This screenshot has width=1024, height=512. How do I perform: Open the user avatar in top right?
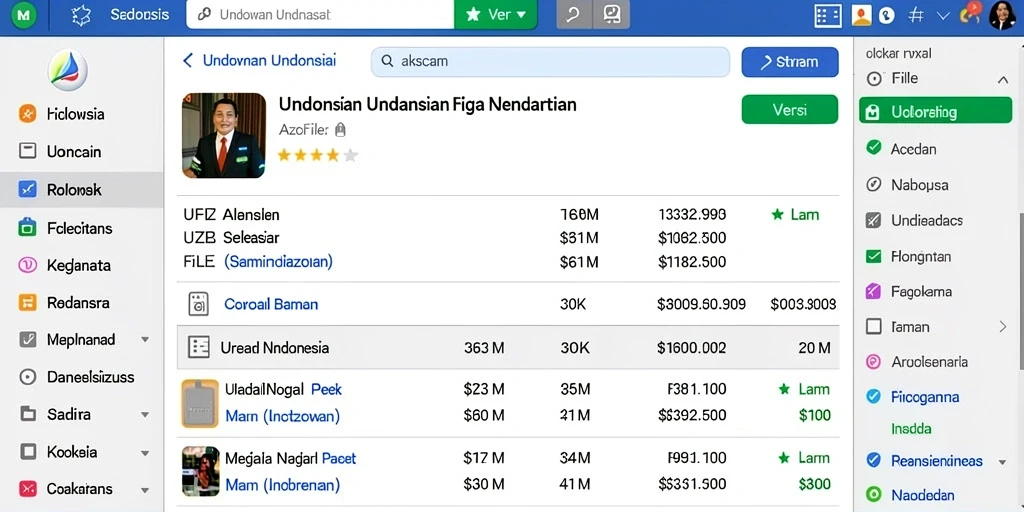[x=1002, y=15]
